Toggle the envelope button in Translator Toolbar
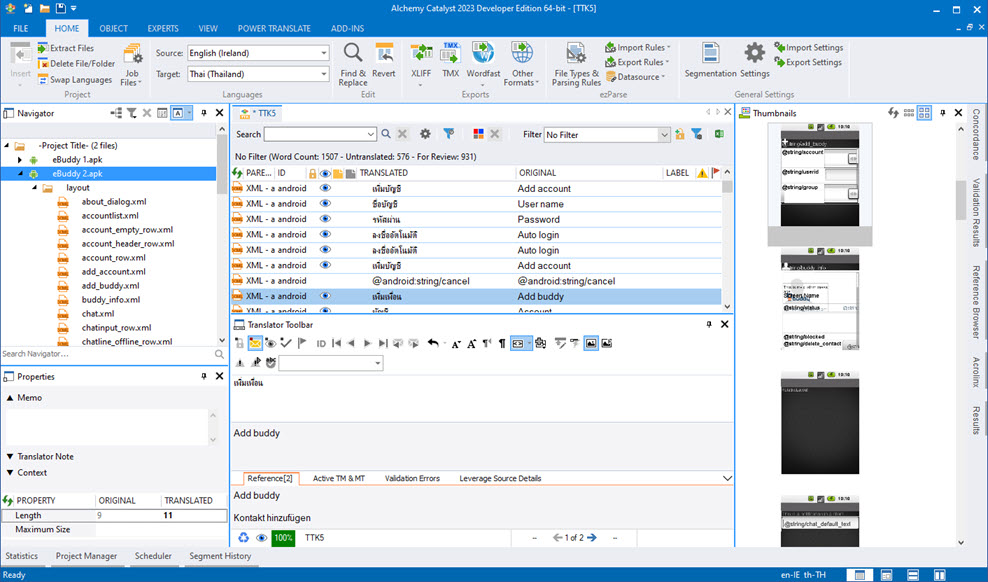 (x=255, y=343)
